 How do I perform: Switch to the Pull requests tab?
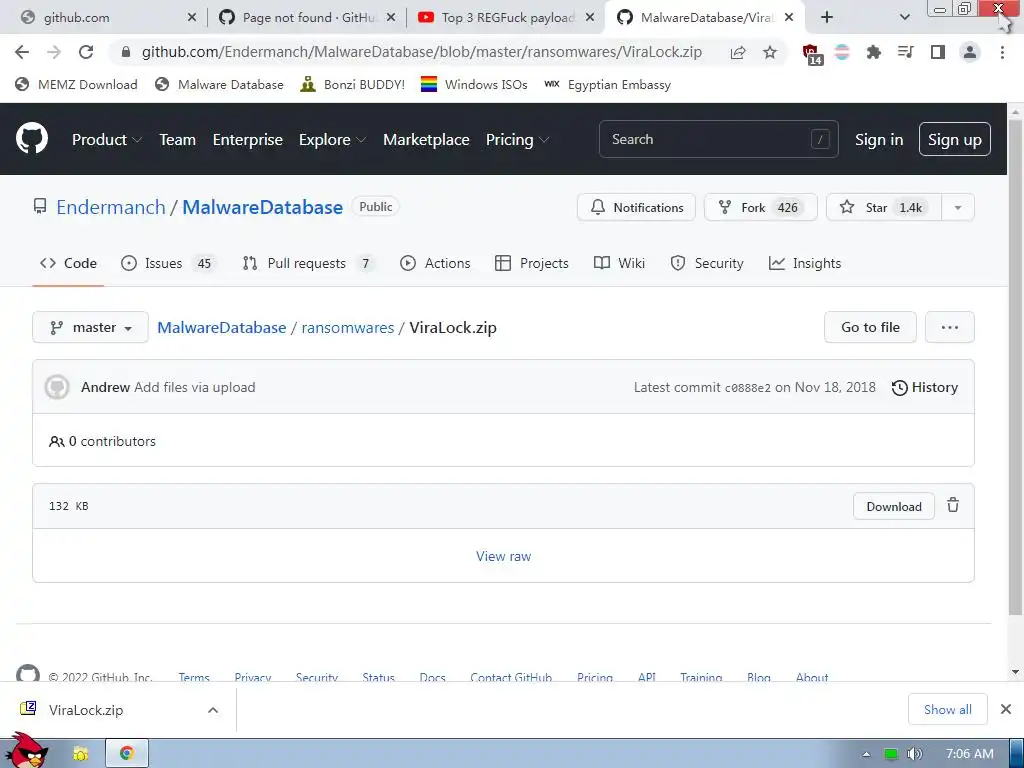(308, 263)
